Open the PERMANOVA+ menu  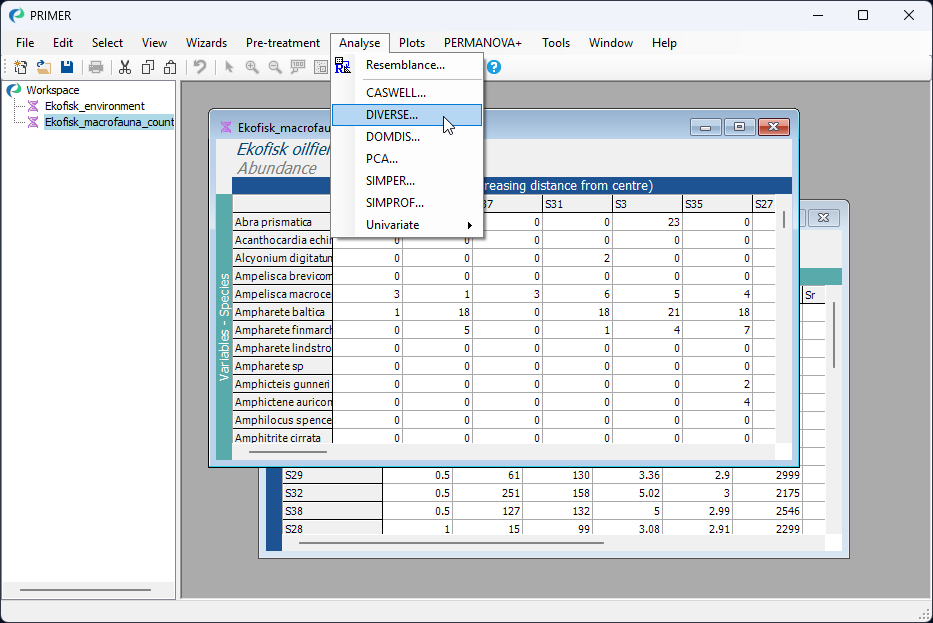483,43
